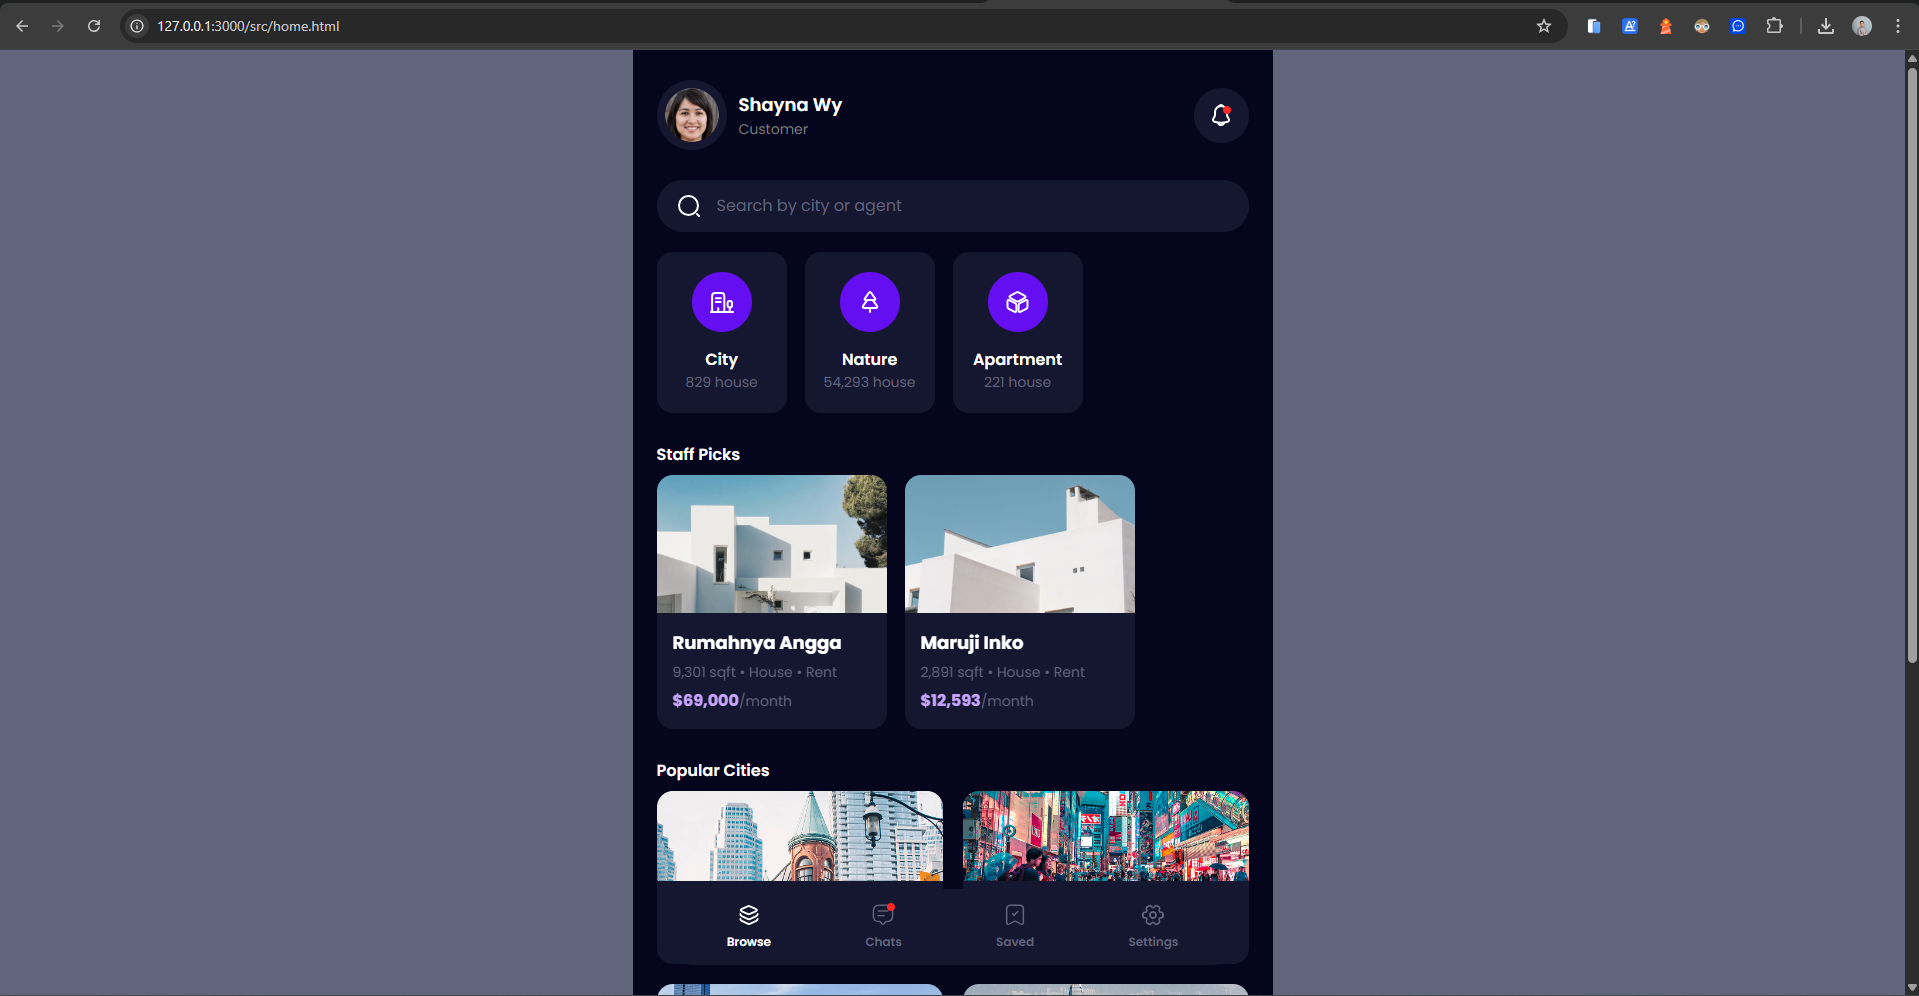Click the search magnifier icon
The height and width of the screenshot is (996, 1919).
point(689,205)
